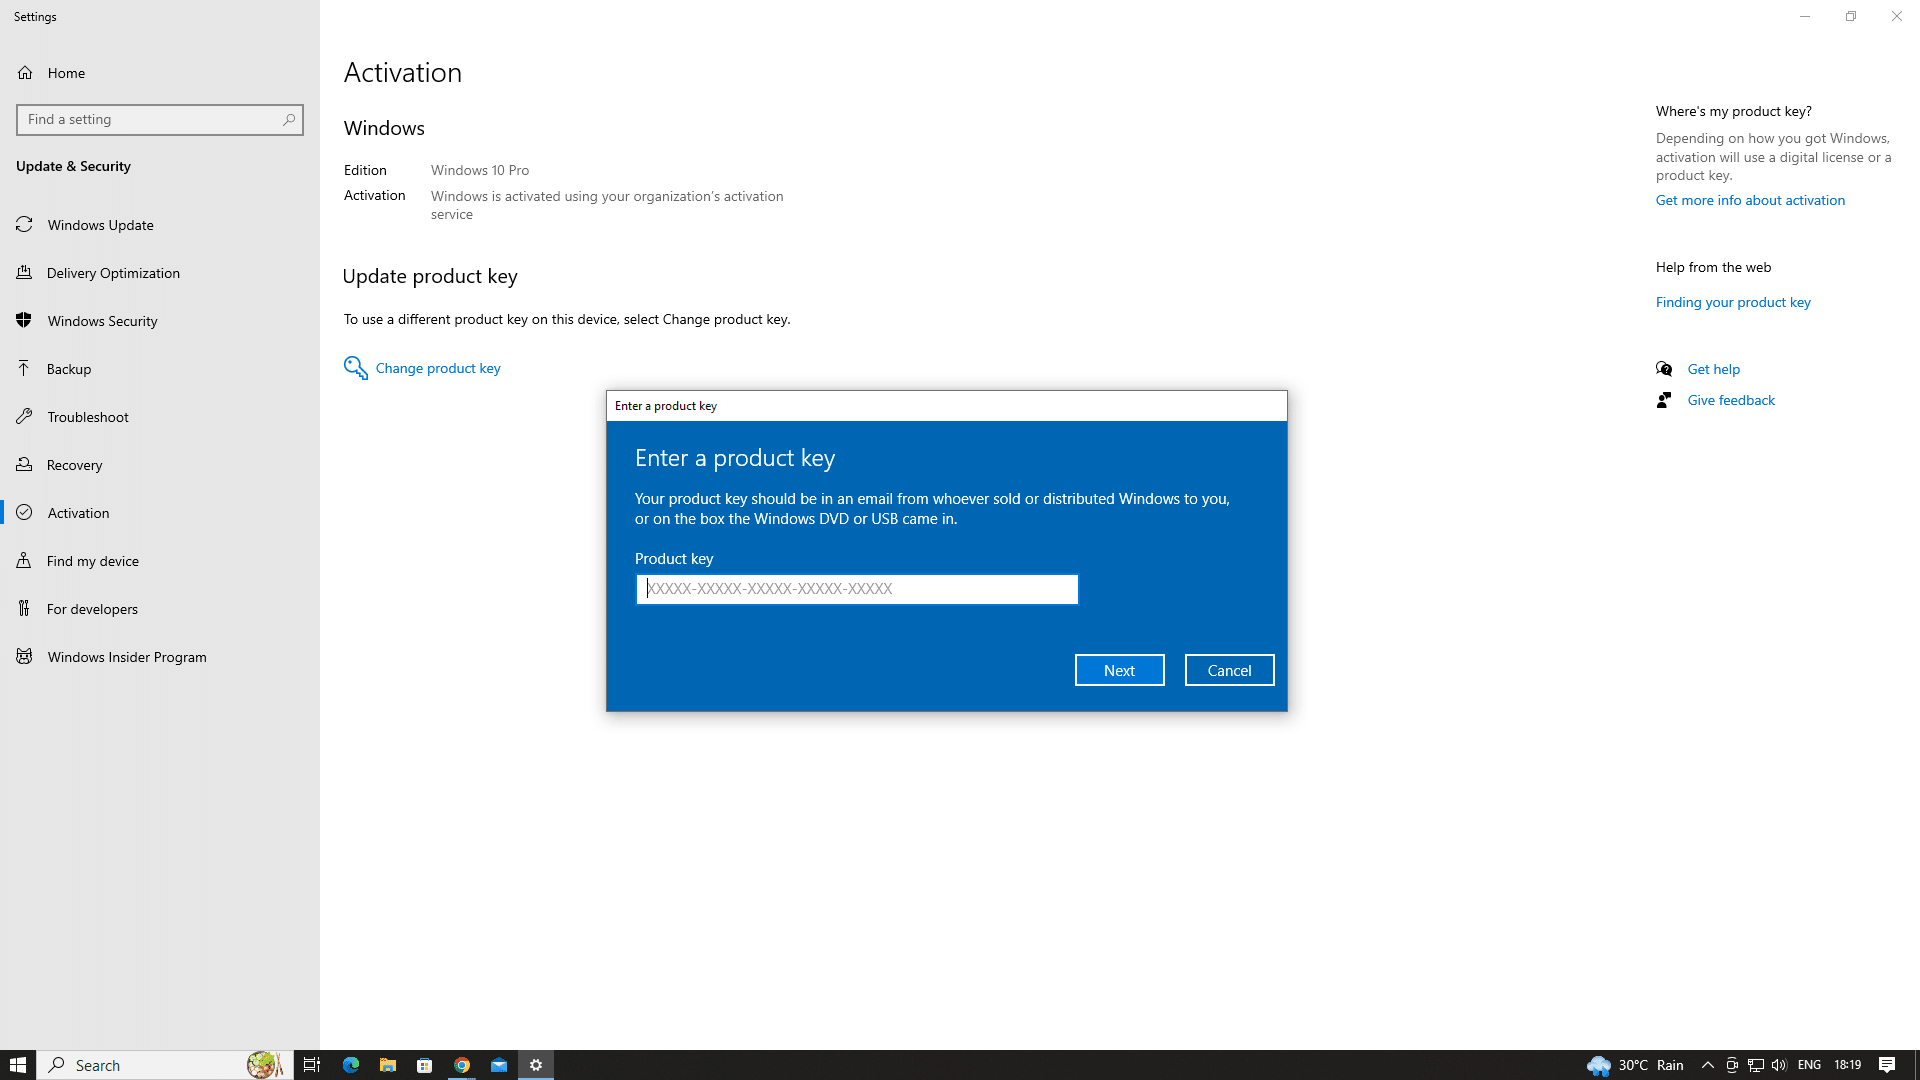Click the Get help headset icon
Image resolution: width=1920 pixels, height=1080 pixels.
tap(1664, 369)
